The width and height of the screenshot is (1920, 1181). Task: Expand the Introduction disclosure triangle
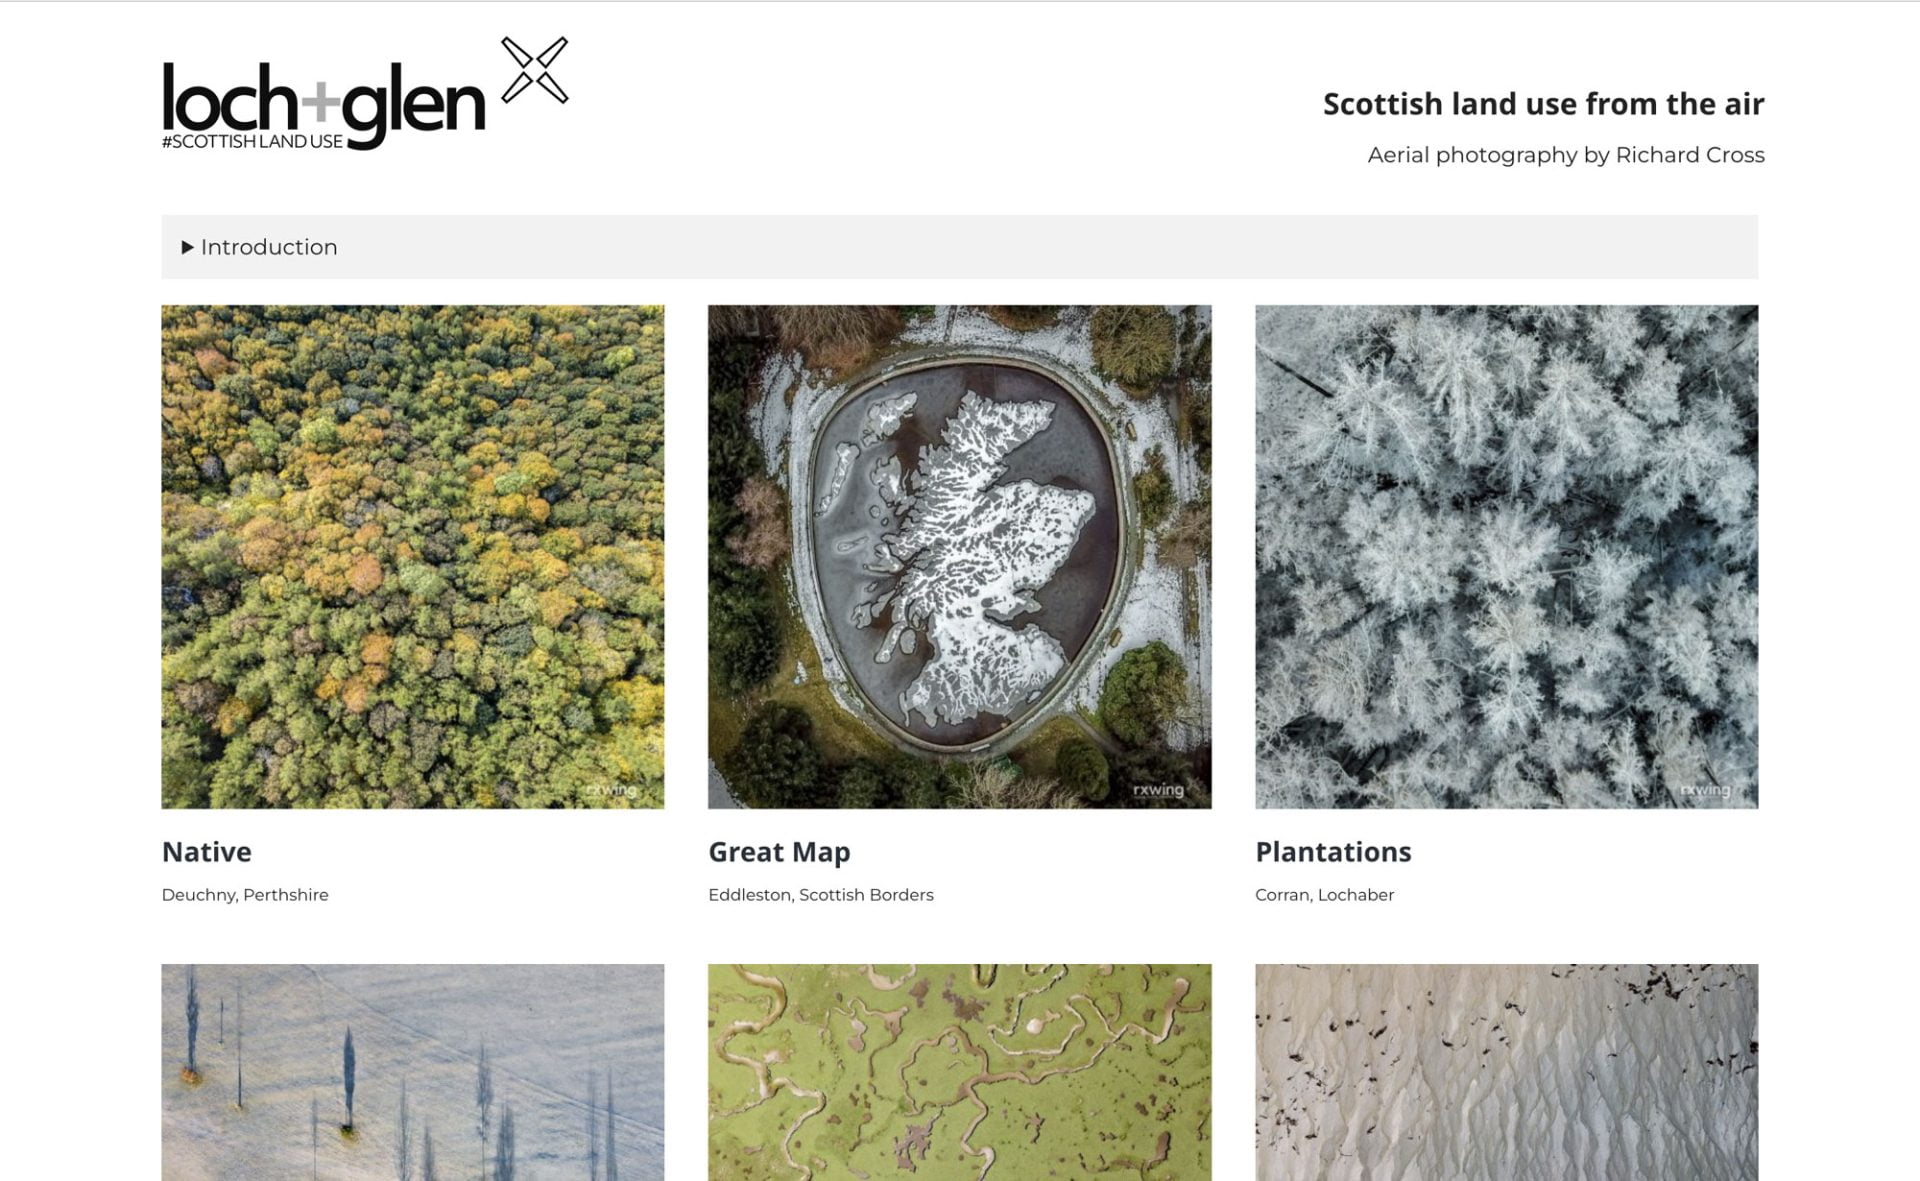187,247
